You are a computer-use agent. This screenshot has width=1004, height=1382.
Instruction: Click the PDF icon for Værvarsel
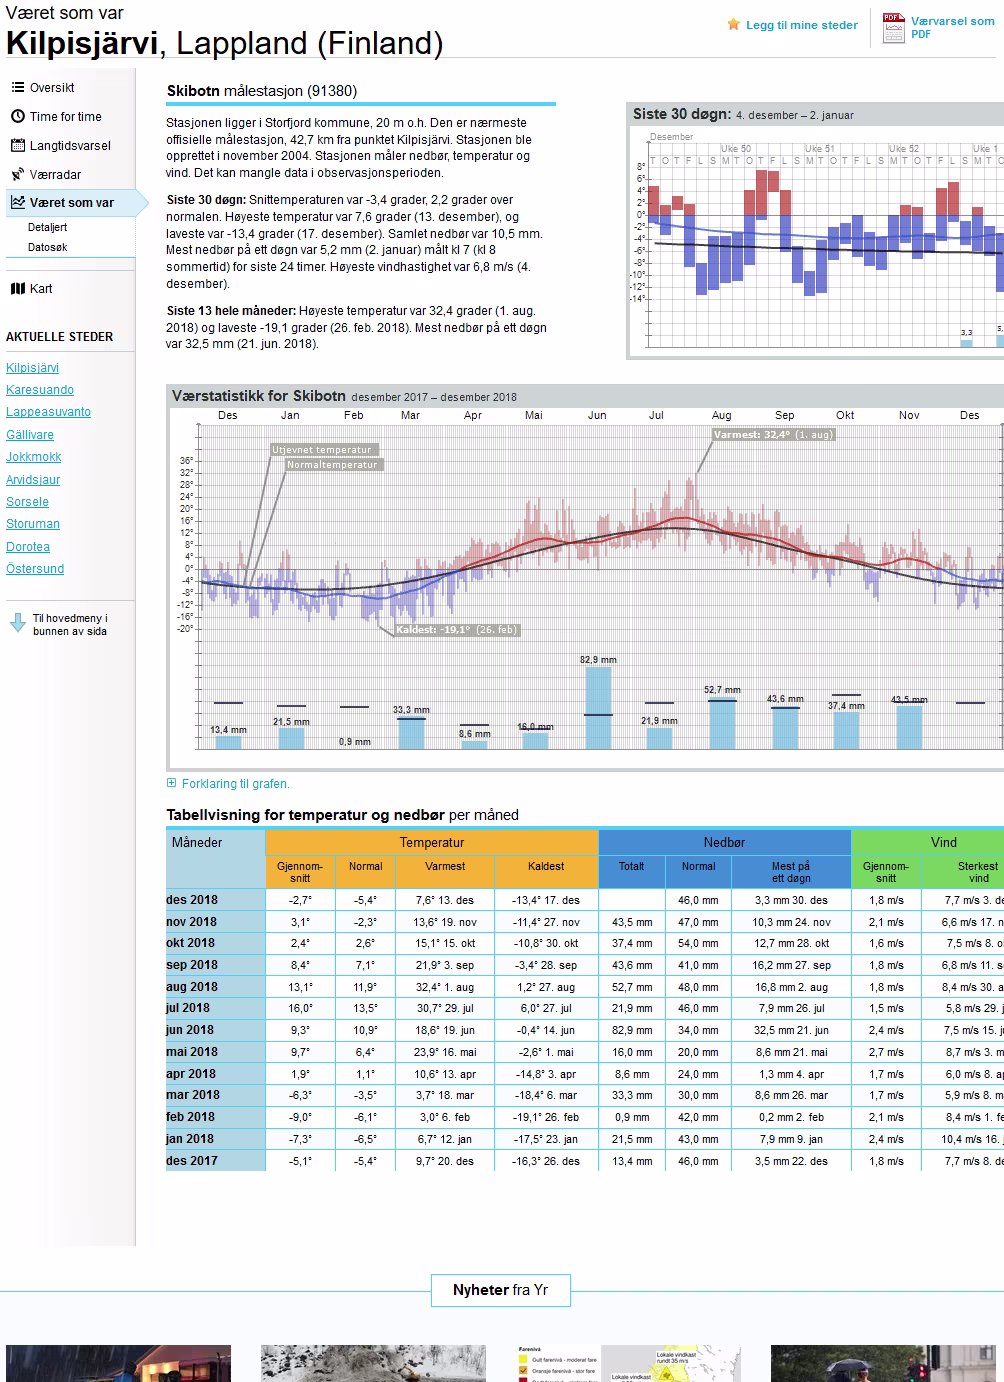[892, 27]
